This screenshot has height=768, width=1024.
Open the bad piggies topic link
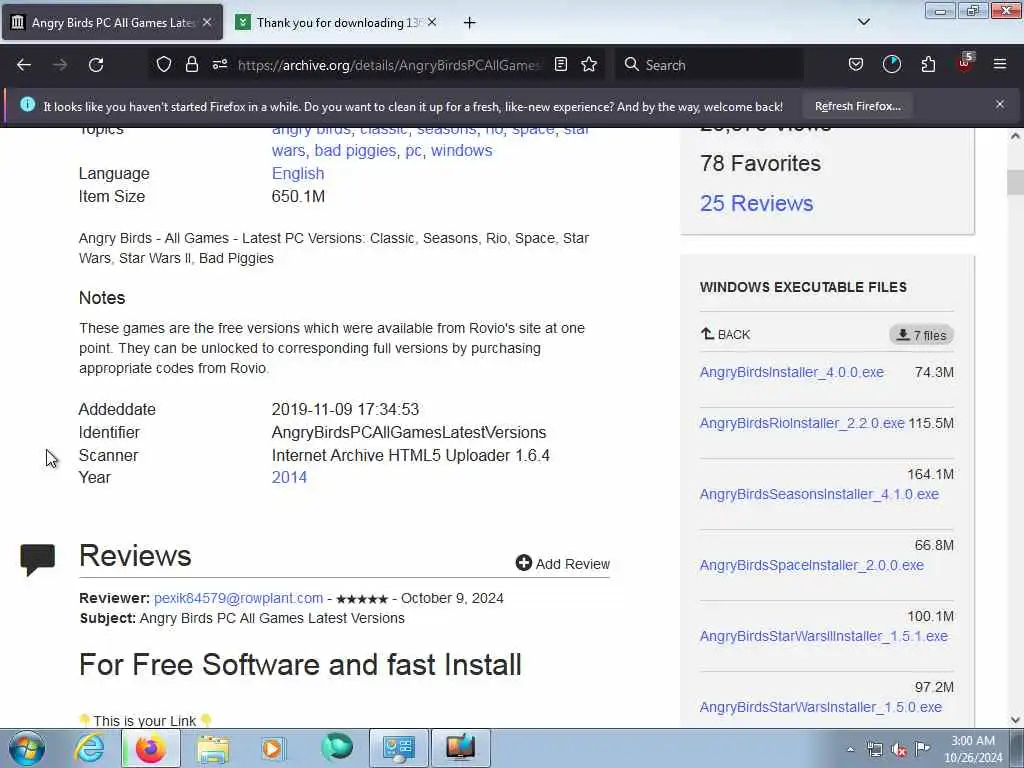point(355,150)
